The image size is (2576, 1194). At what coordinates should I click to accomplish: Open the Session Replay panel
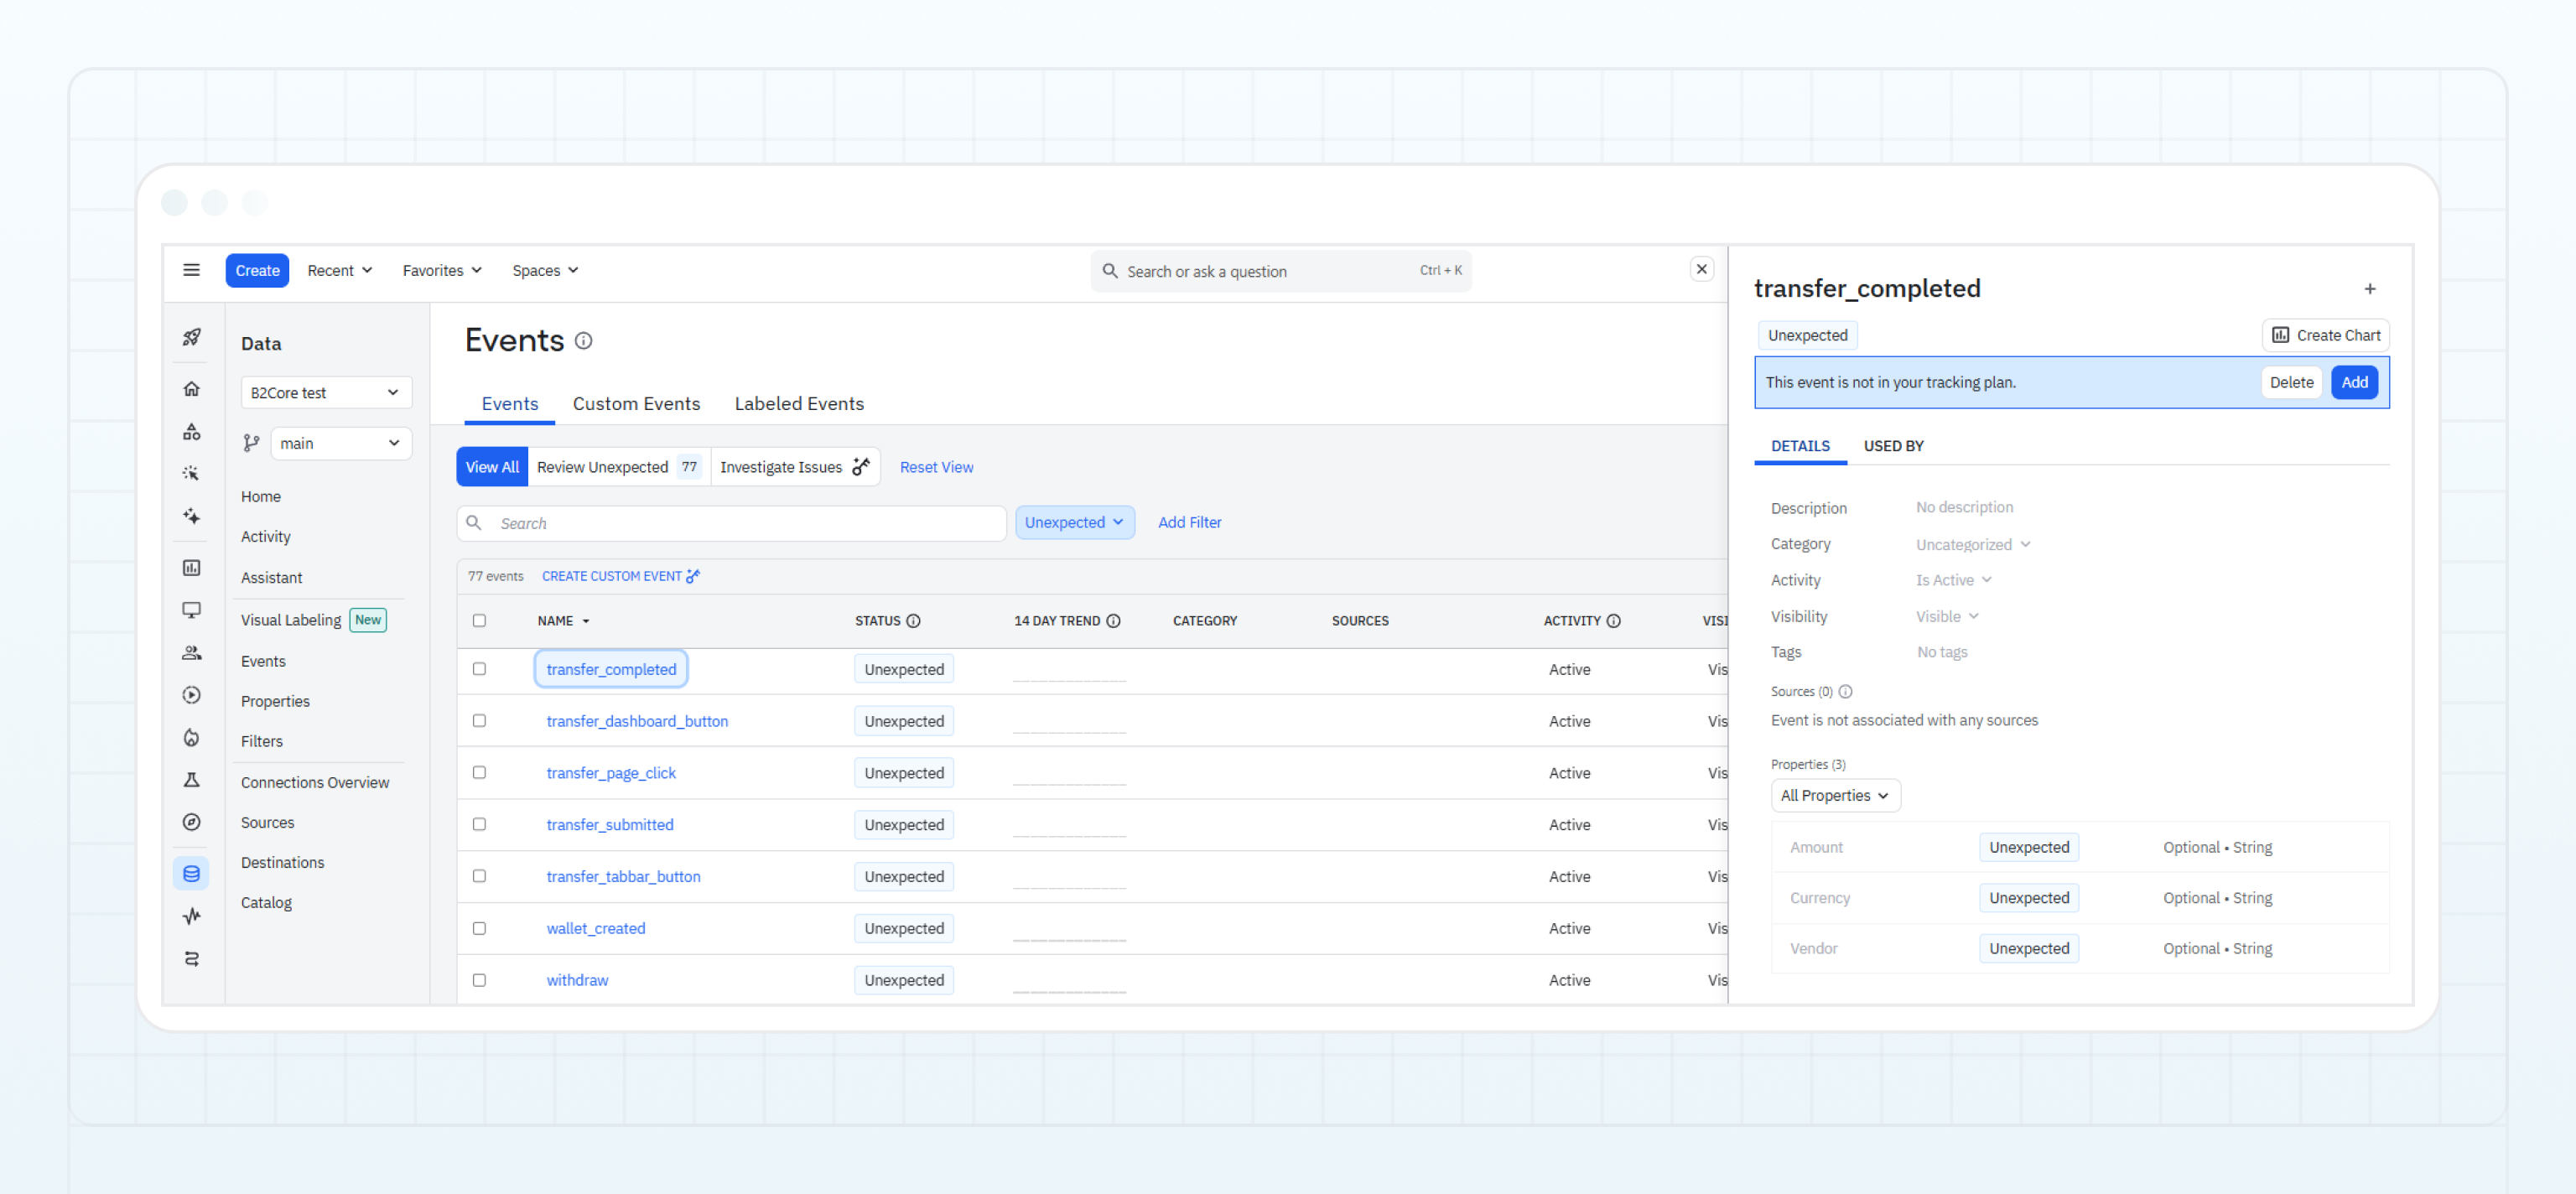tap(192, 694)
